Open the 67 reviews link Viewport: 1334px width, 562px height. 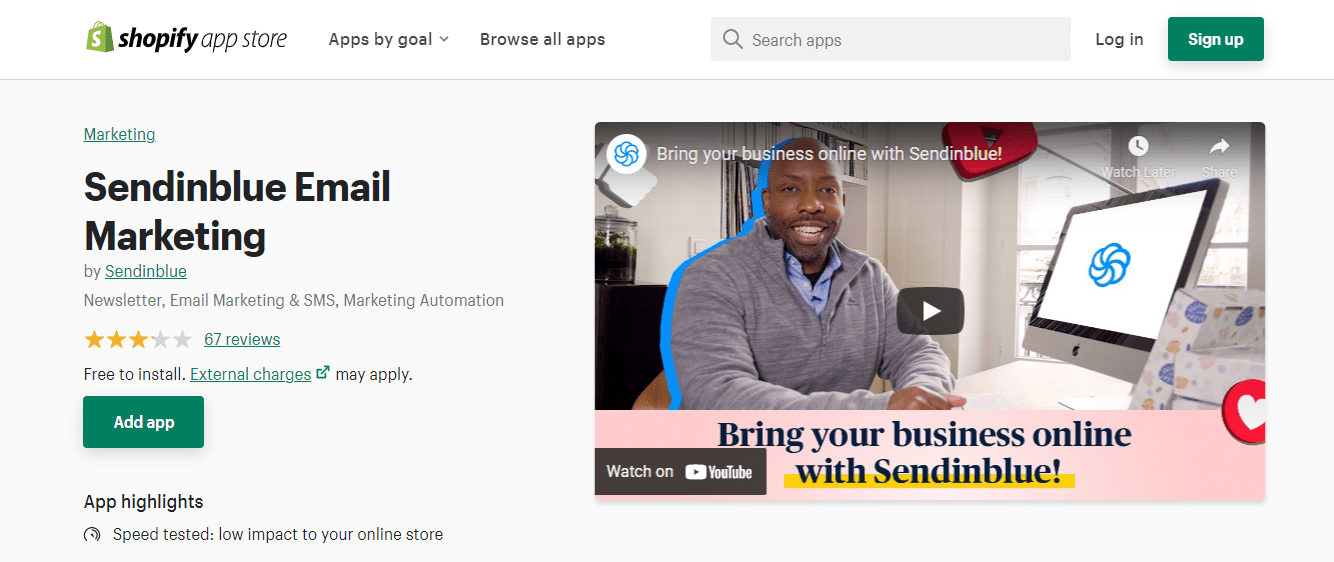tap(242, 339)
